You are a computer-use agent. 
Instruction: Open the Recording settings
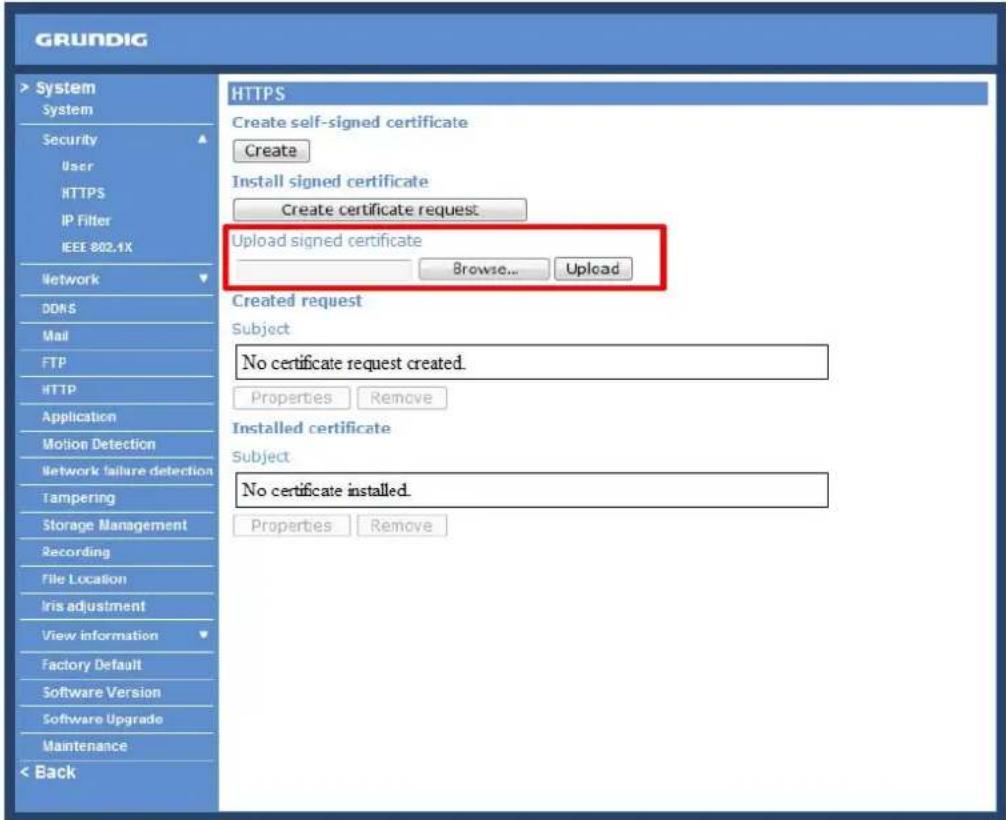76,552
